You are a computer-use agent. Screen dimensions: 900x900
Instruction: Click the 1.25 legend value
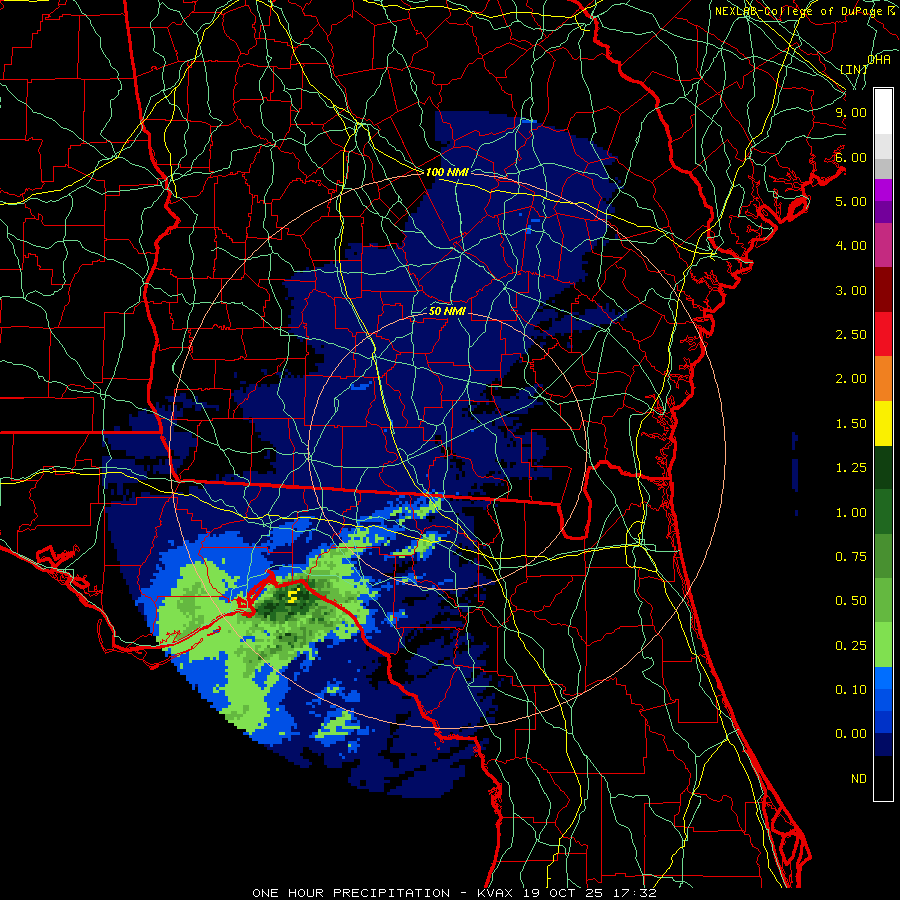tap(851, 468)
